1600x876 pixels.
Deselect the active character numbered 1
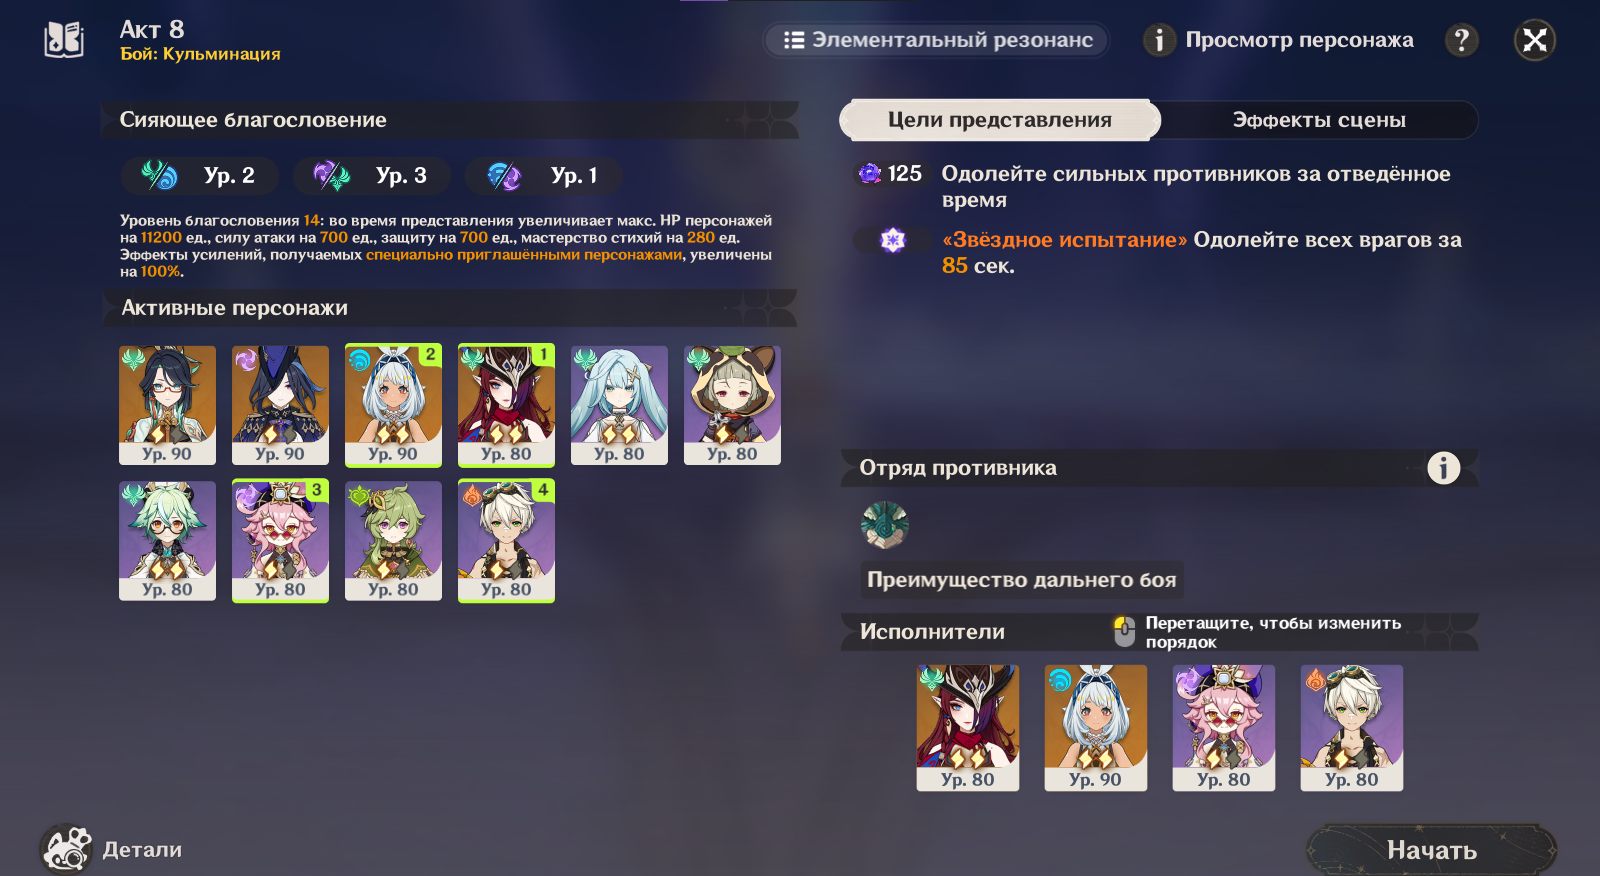(x=506, y=405)
